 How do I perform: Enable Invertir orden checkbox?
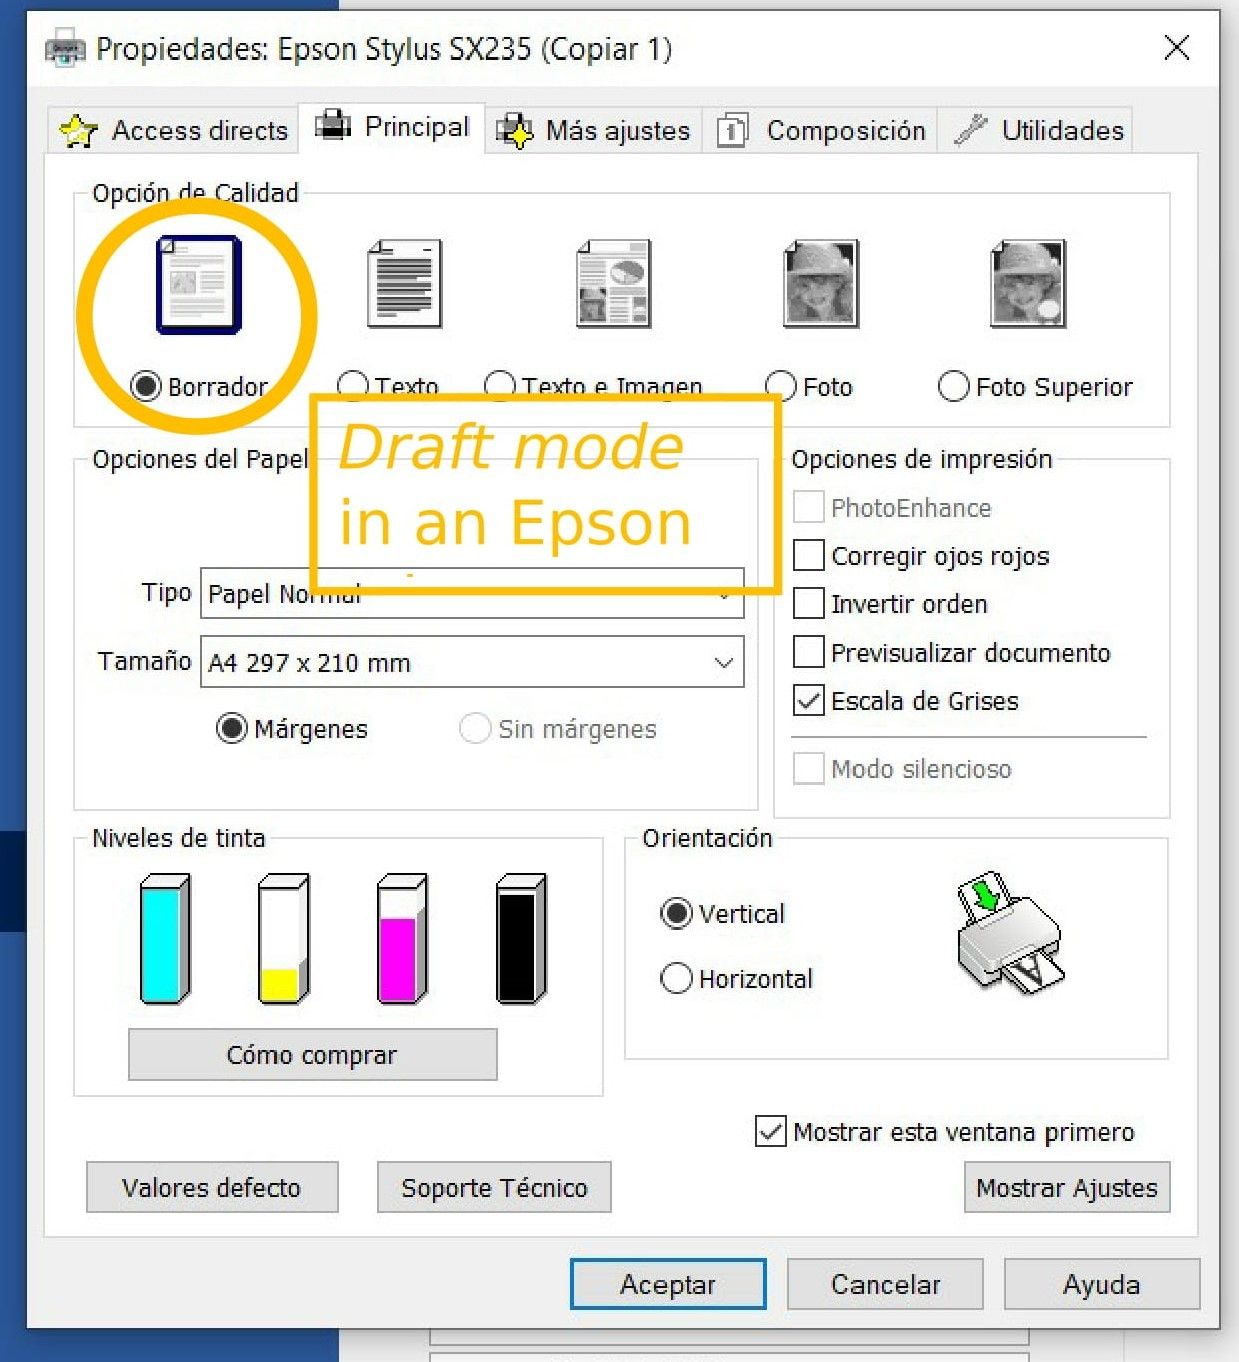pyautogui.click(x=809, y=603)
